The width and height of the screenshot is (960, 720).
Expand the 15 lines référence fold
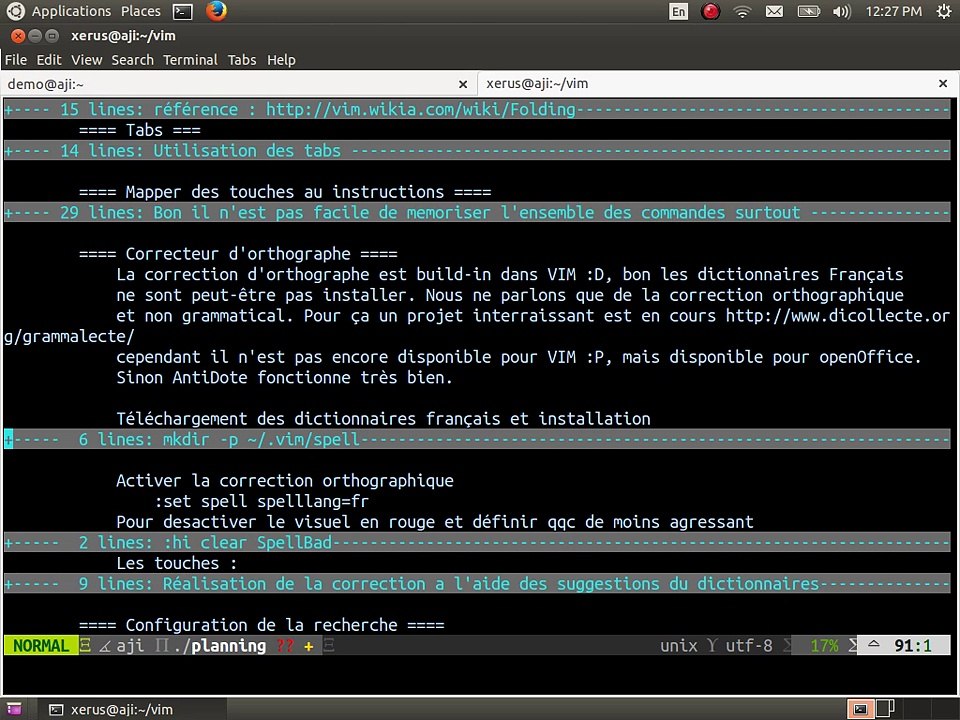tap(477, 110)
